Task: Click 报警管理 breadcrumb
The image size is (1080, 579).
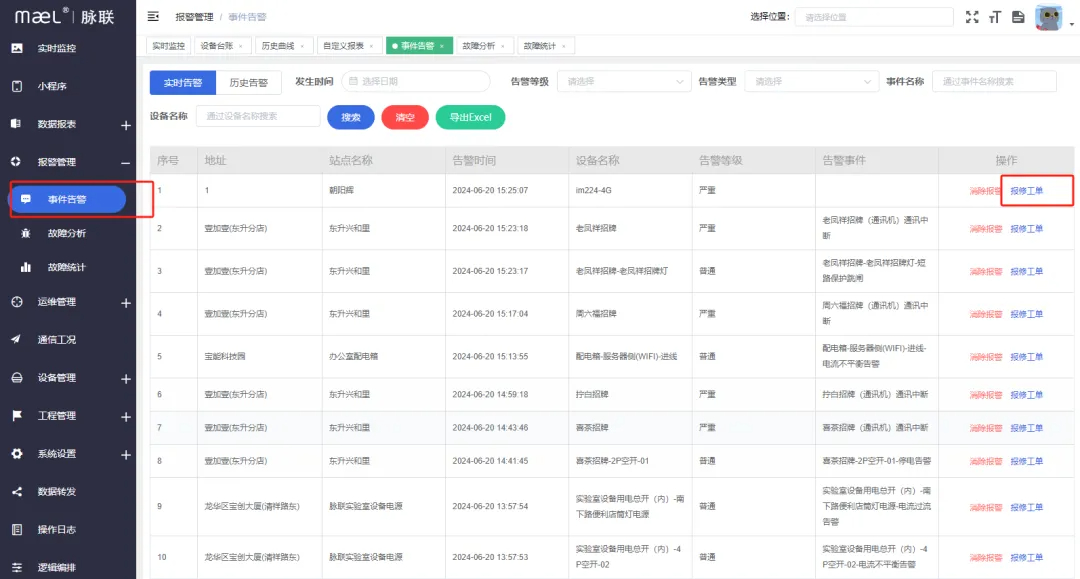Action: 194,17
